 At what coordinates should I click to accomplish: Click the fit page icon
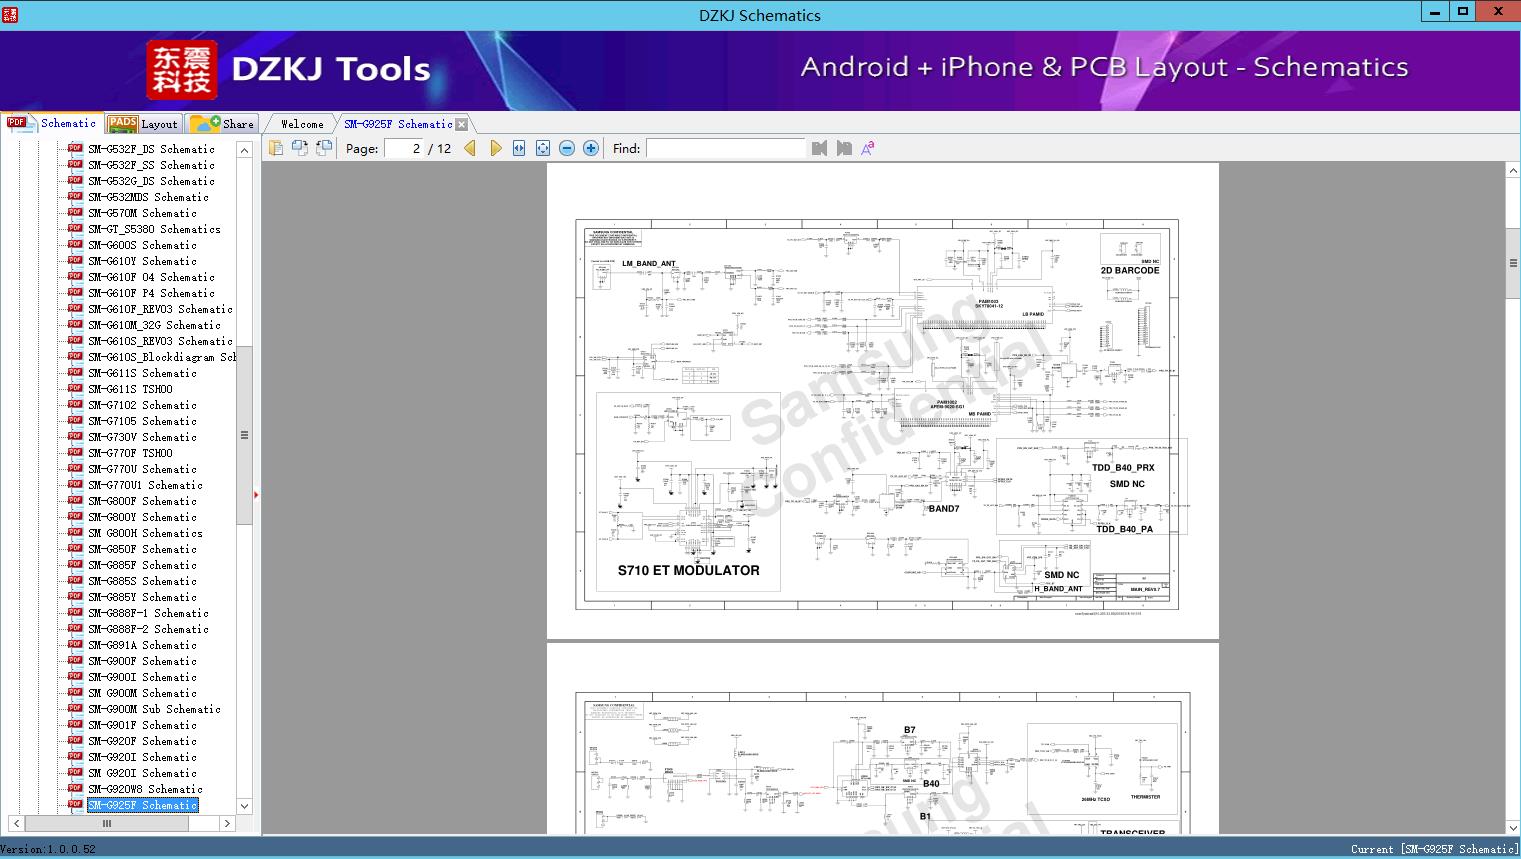click(x=543, y=148)
